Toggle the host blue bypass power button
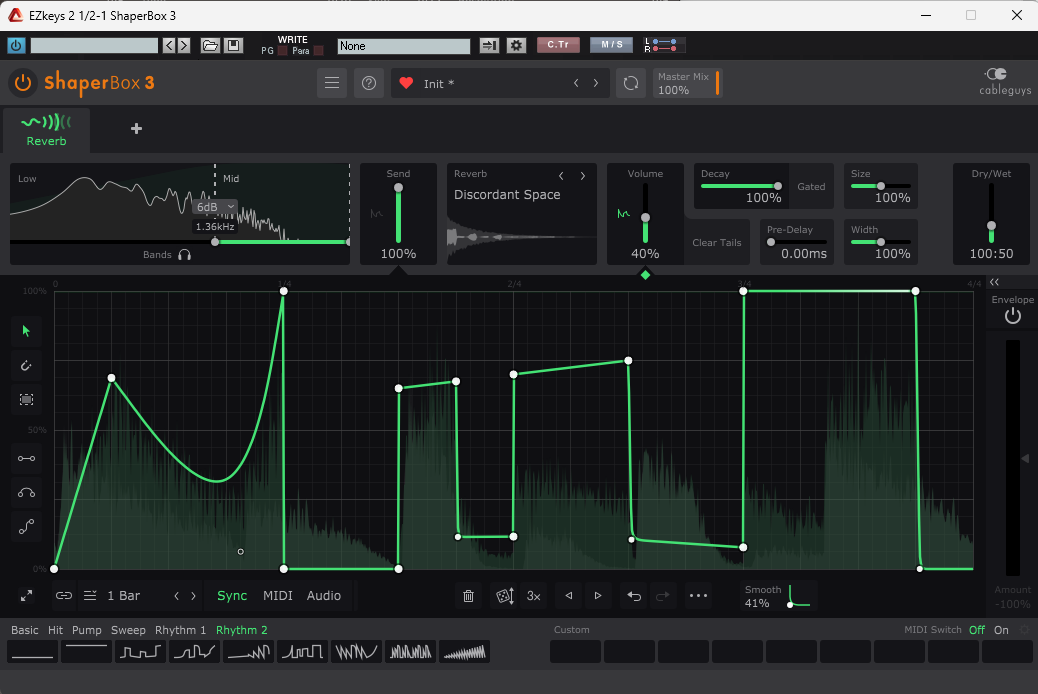The width and height of the screenshot is (1038, 694). click(17, 45)
